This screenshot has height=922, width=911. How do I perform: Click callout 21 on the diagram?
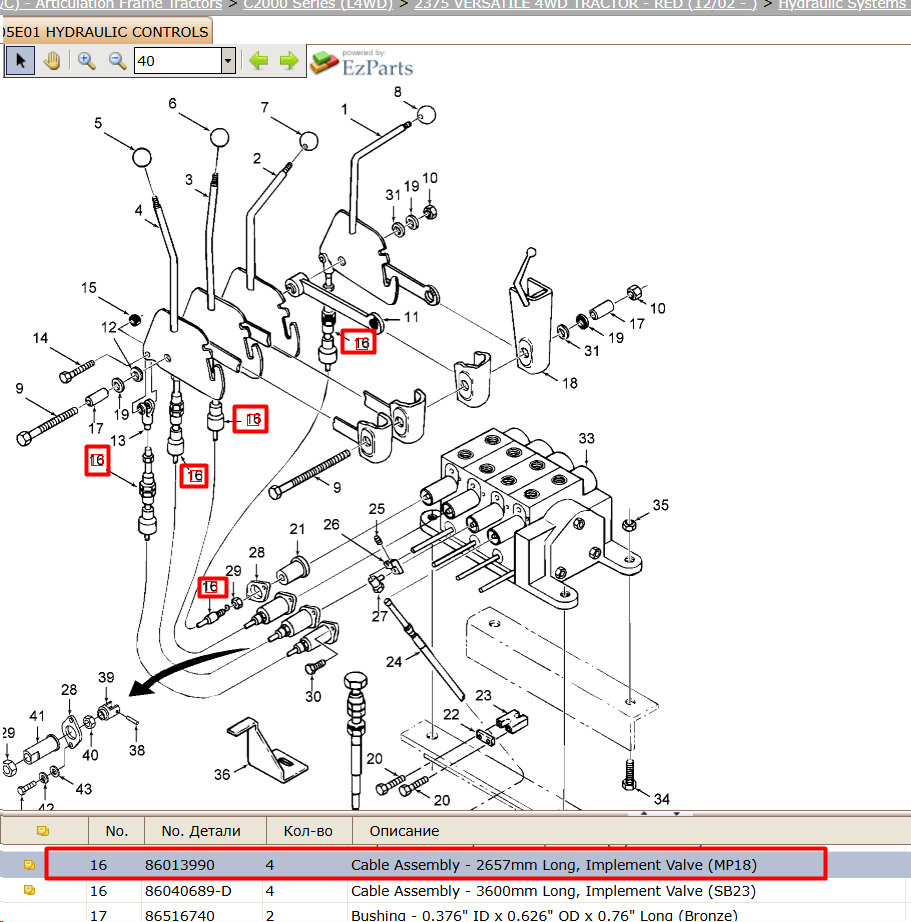(297, 529)
